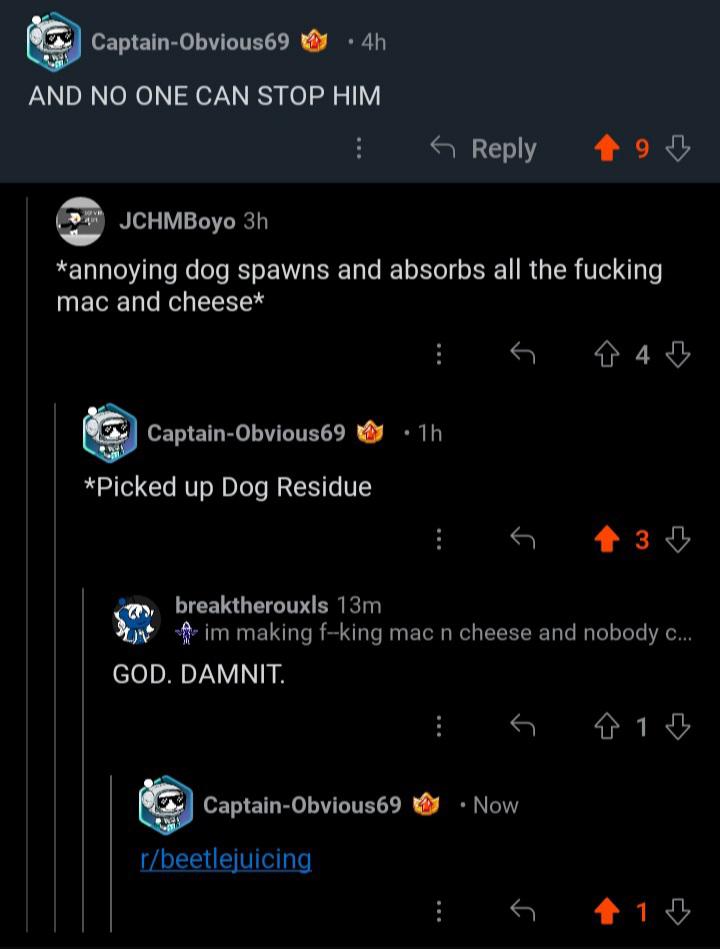This screenshot has width=720, height=949.
Task: Open overflow menu on Dog Residue comment
Action: coord(439,538)
